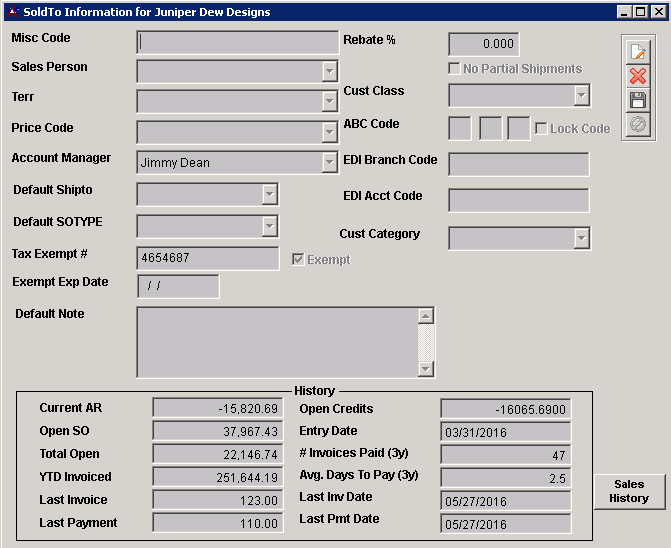Click the Edit record icon

(638, 52)
